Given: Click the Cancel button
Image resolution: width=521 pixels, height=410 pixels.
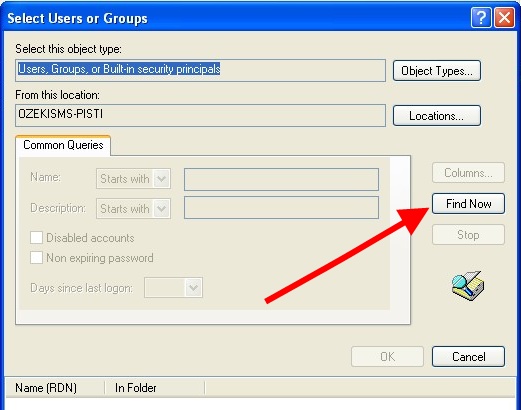Looking at the screenshot, I should tap(468, 357).
